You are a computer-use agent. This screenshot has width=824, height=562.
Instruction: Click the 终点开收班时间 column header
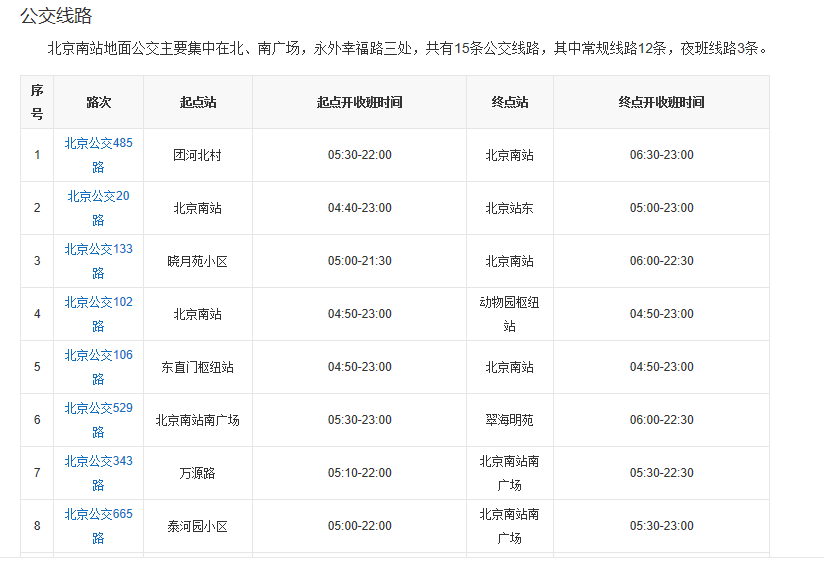tap(662, 102)
